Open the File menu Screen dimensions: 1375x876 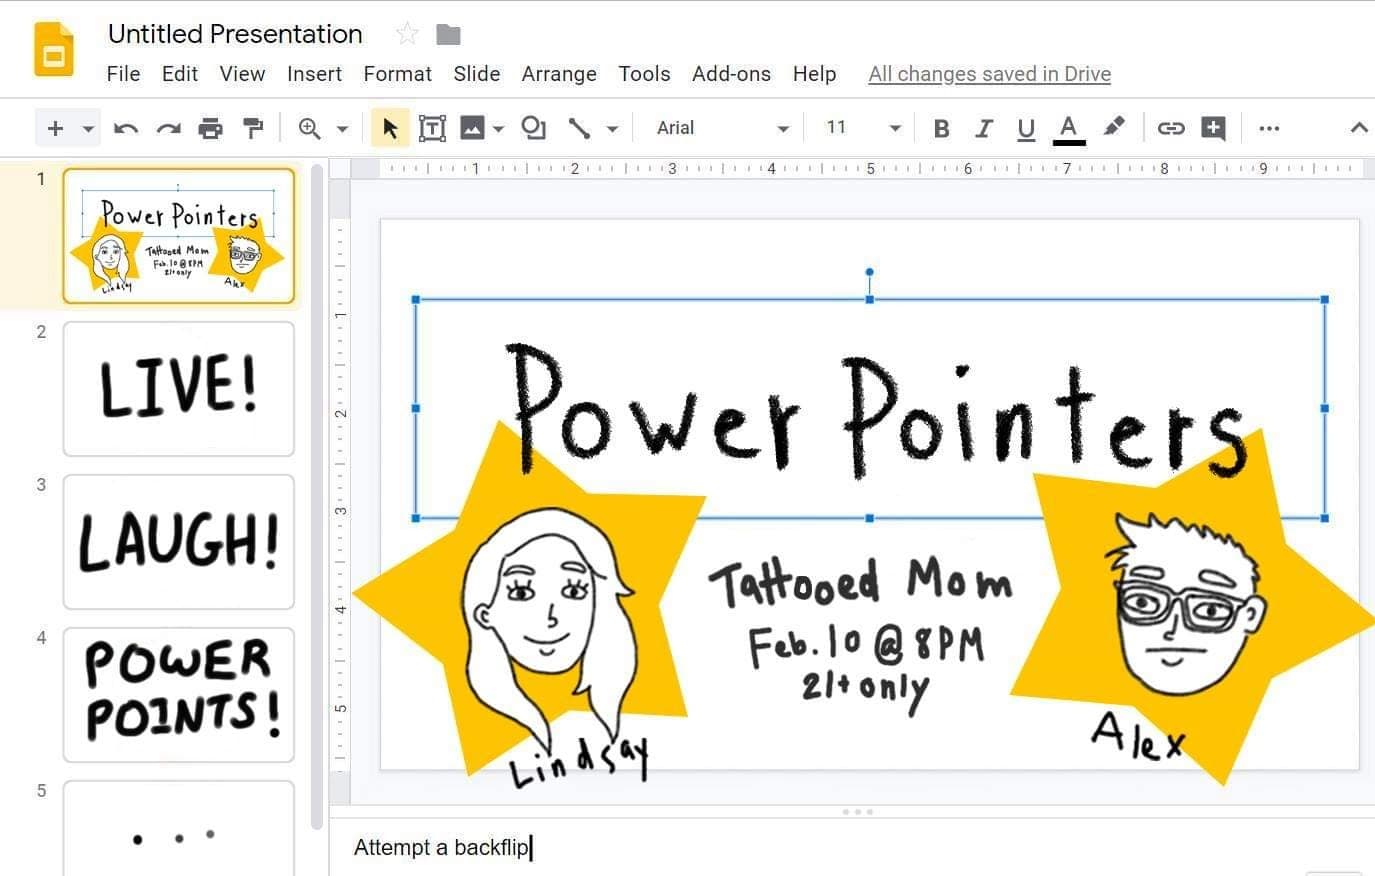[123, 74]
